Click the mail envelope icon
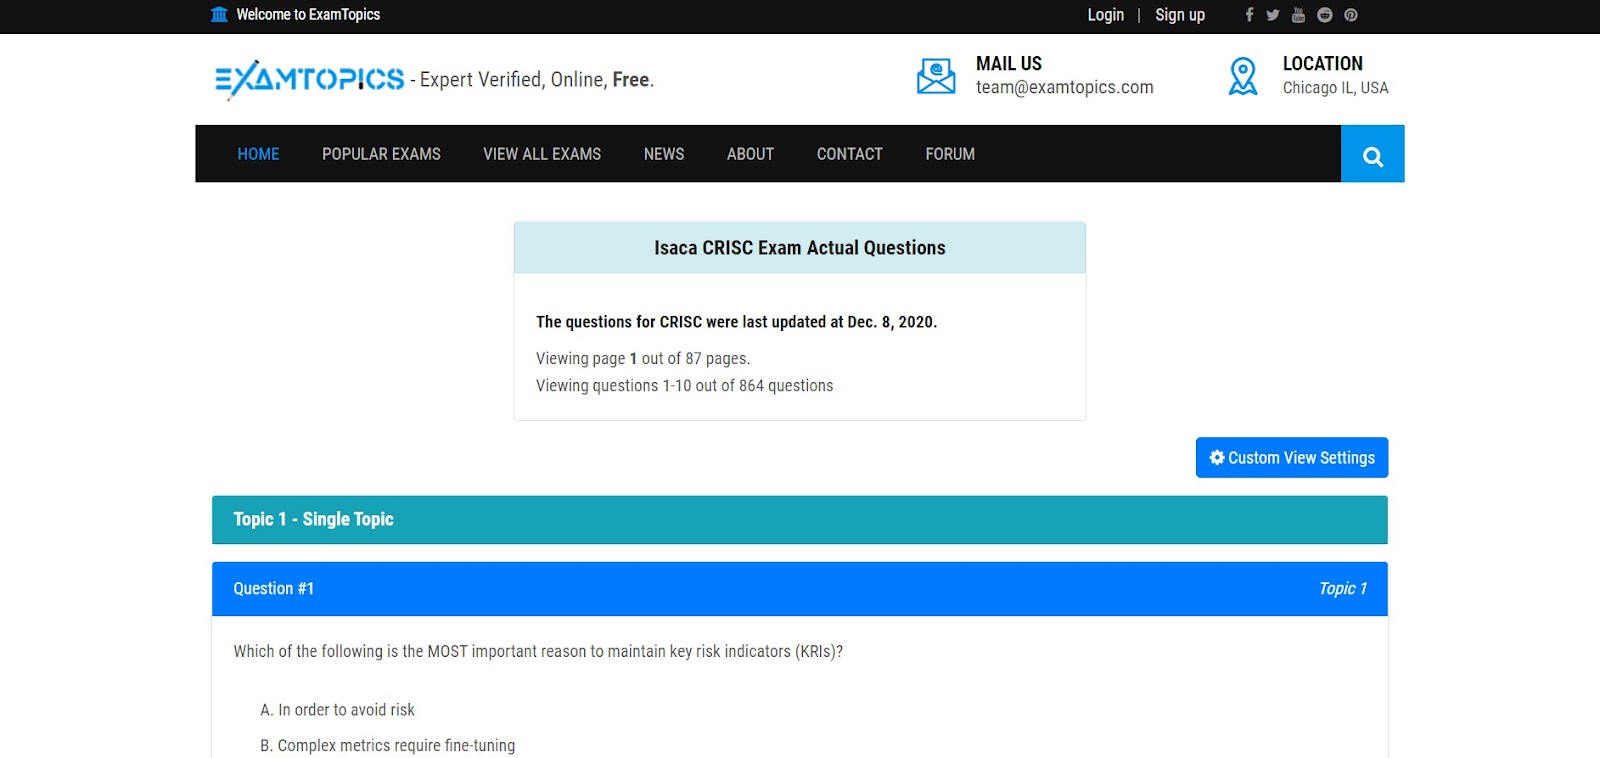This screenshot has width=1600, height=758. point(936,76)
